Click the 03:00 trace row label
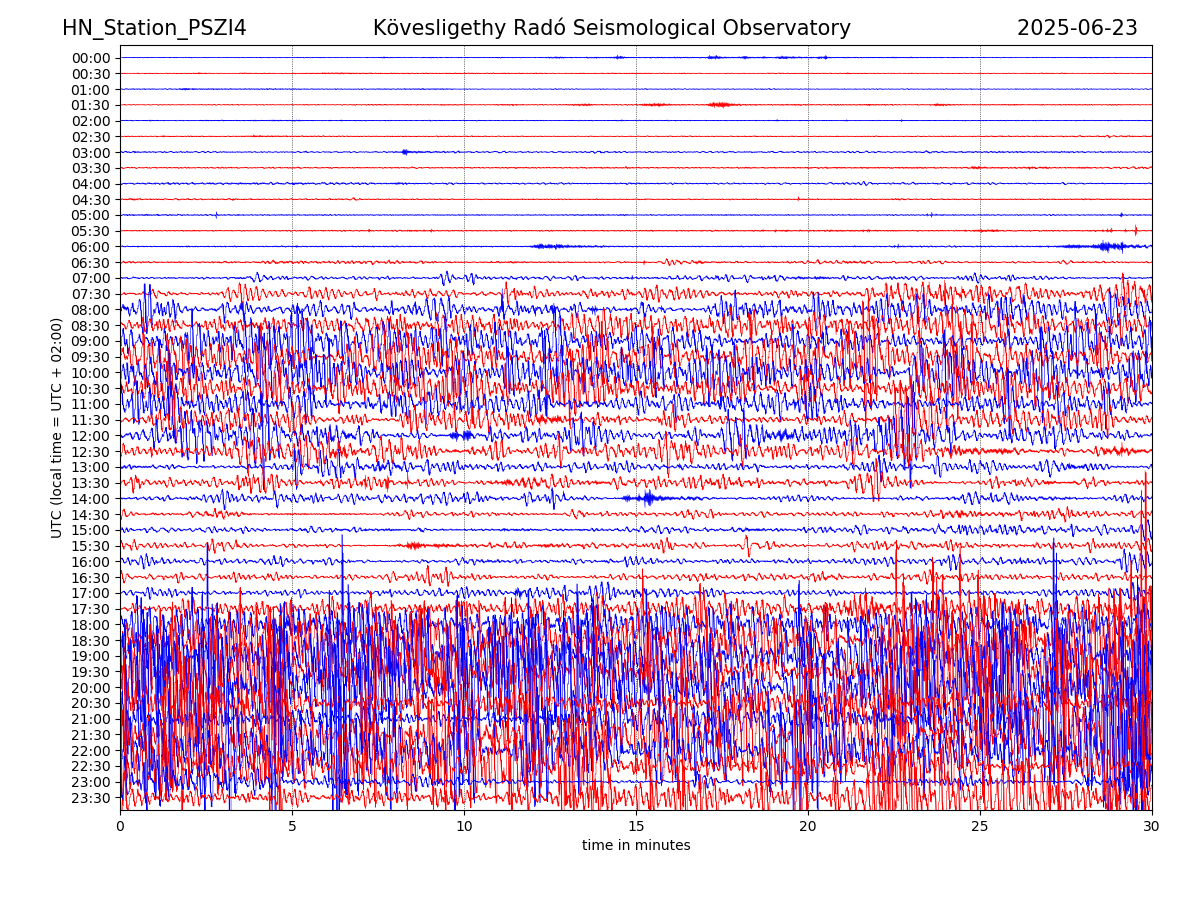This screenshot has height=900, width=1200. (91, 152)
